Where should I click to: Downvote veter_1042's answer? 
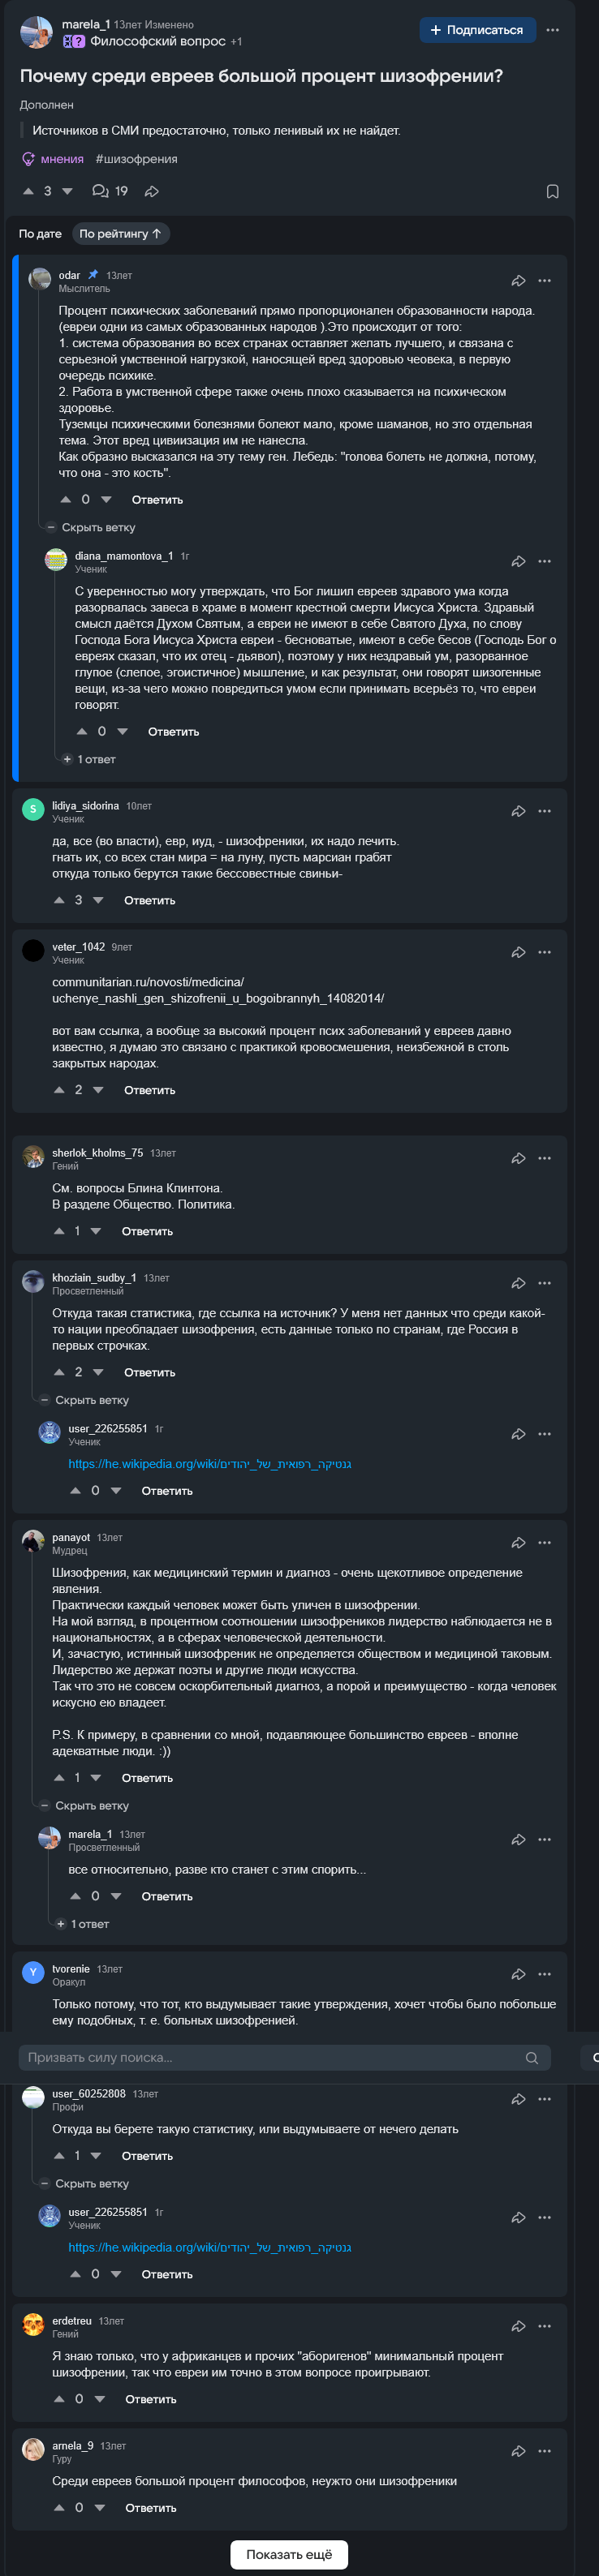(98, 1090)
